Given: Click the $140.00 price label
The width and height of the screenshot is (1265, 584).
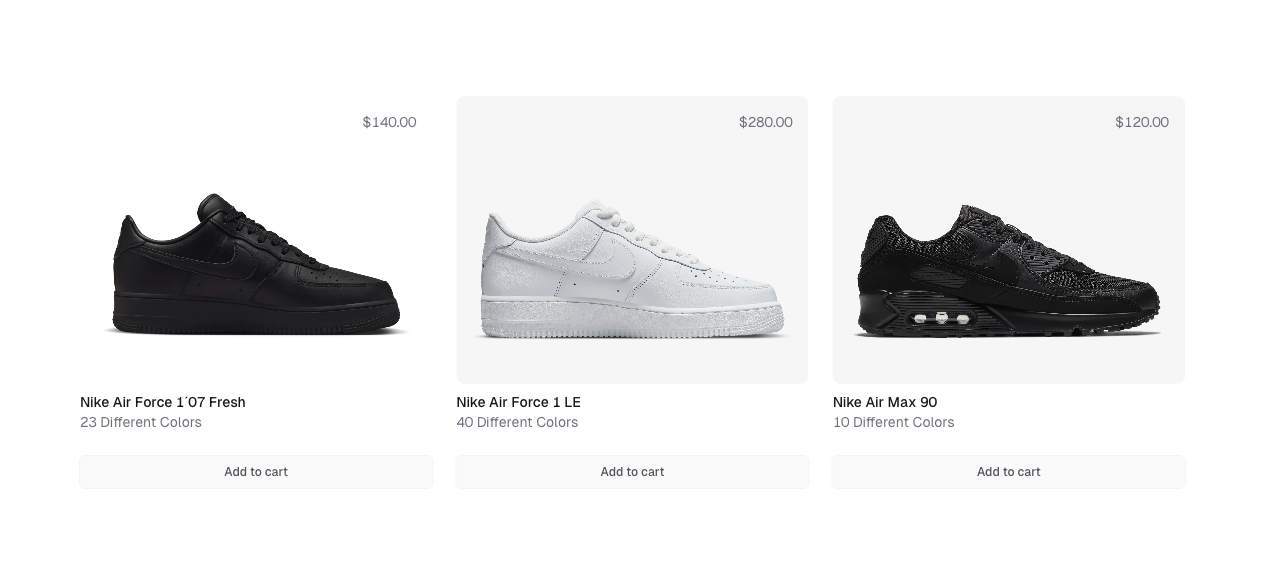Looking at the screenshot, I should pyautogui.click(x=389, y=122).
